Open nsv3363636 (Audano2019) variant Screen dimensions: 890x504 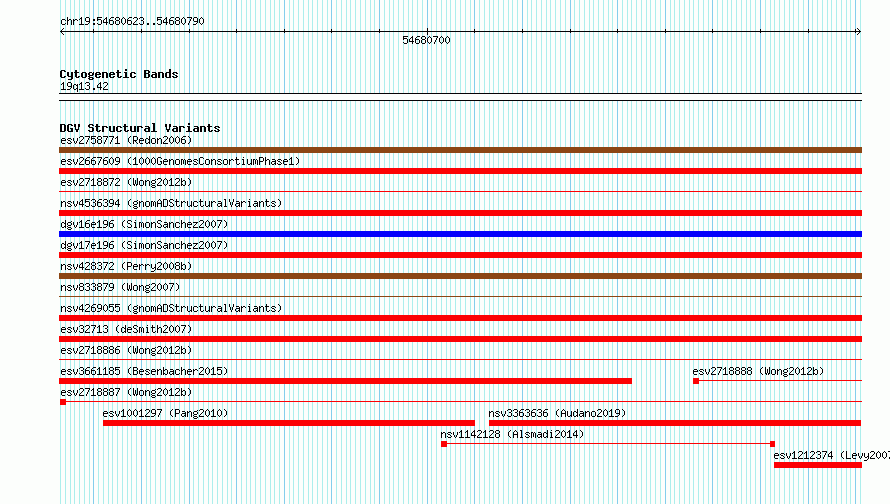[x=557, y=413]
